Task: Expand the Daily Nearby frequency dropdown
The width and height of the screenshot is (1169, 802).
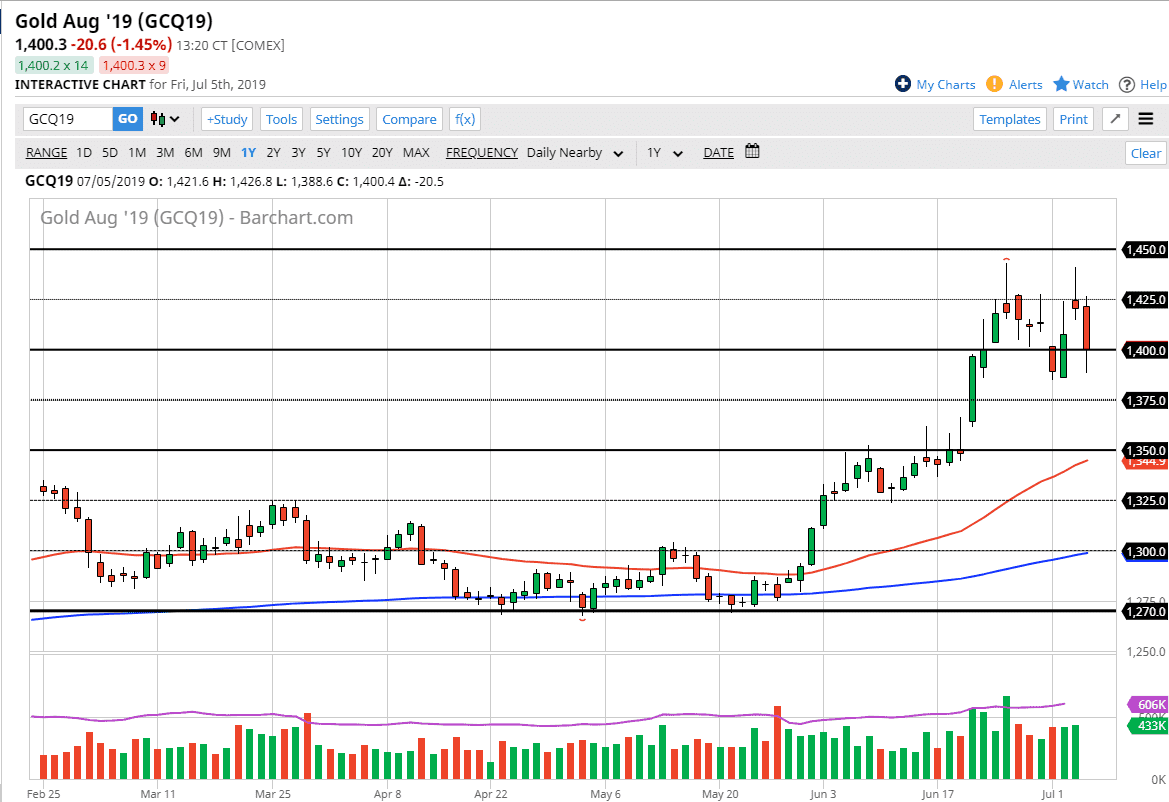Action: (x=575, y=153)
